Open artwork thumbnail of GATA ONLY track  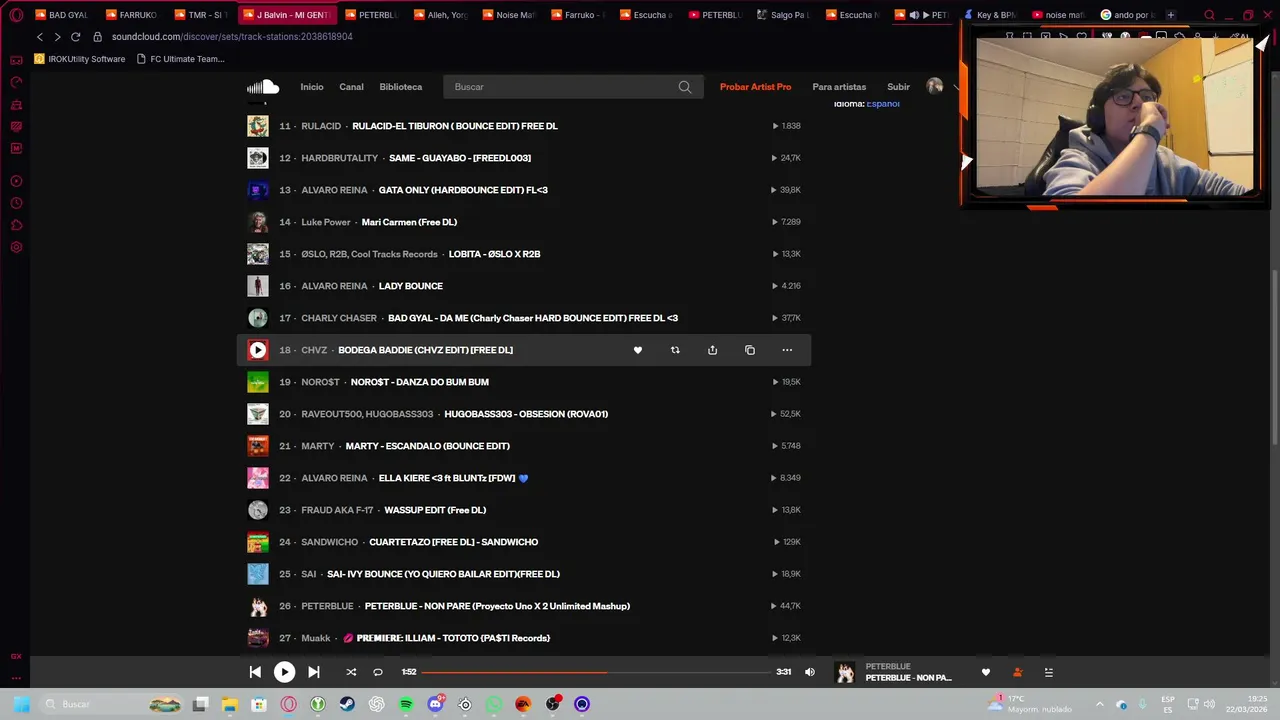pos(258,190)
